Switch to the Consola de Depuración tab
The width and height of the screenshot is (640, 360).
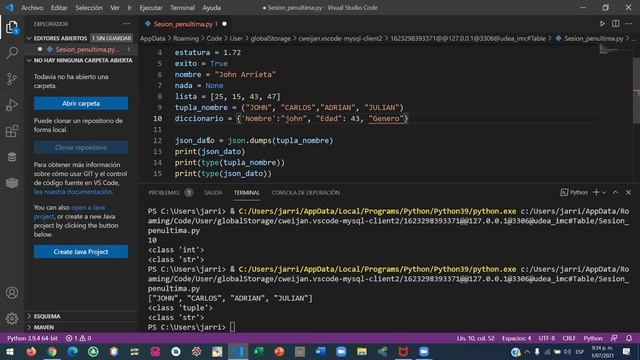tap(306, 192)
